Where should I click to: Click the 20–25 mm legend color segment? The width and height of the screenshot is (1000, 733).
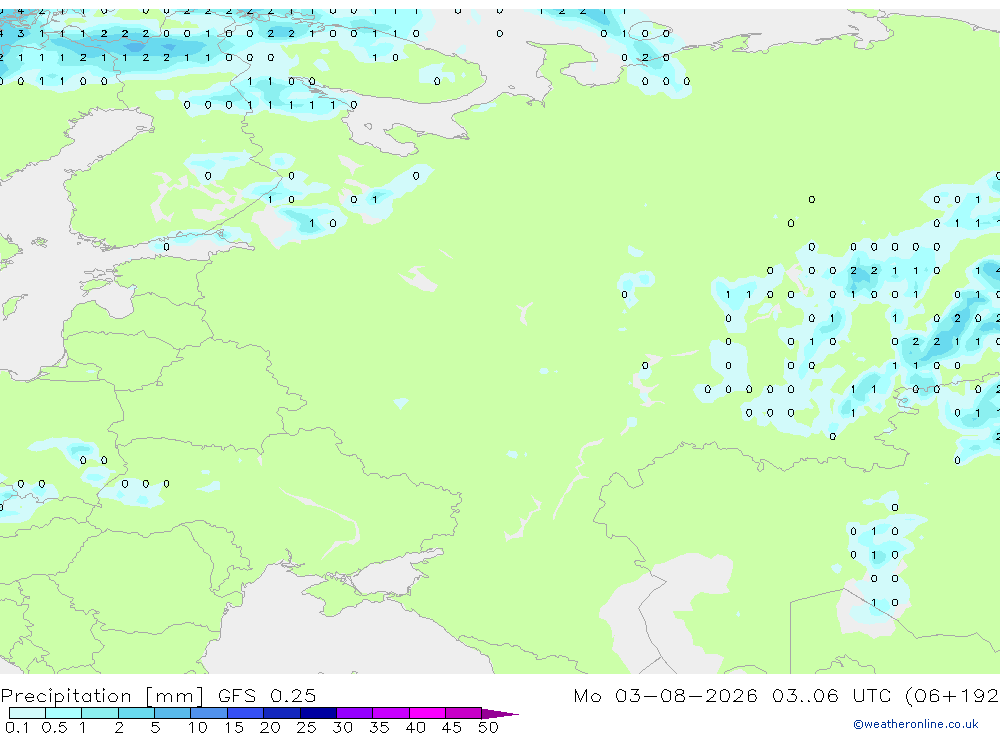pos(282,713)
